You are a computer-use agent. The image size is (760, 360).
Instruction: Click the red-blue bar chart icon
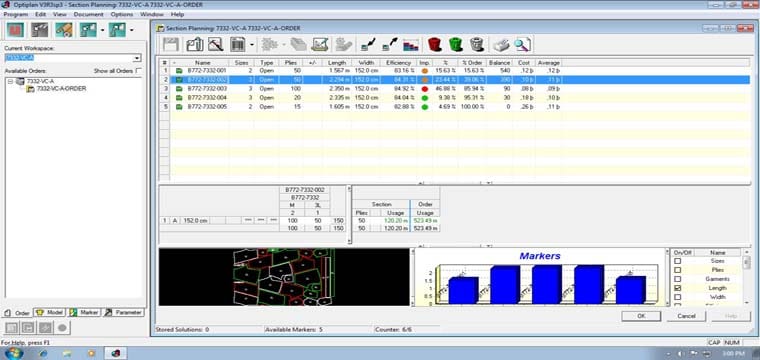coord(411,45)
